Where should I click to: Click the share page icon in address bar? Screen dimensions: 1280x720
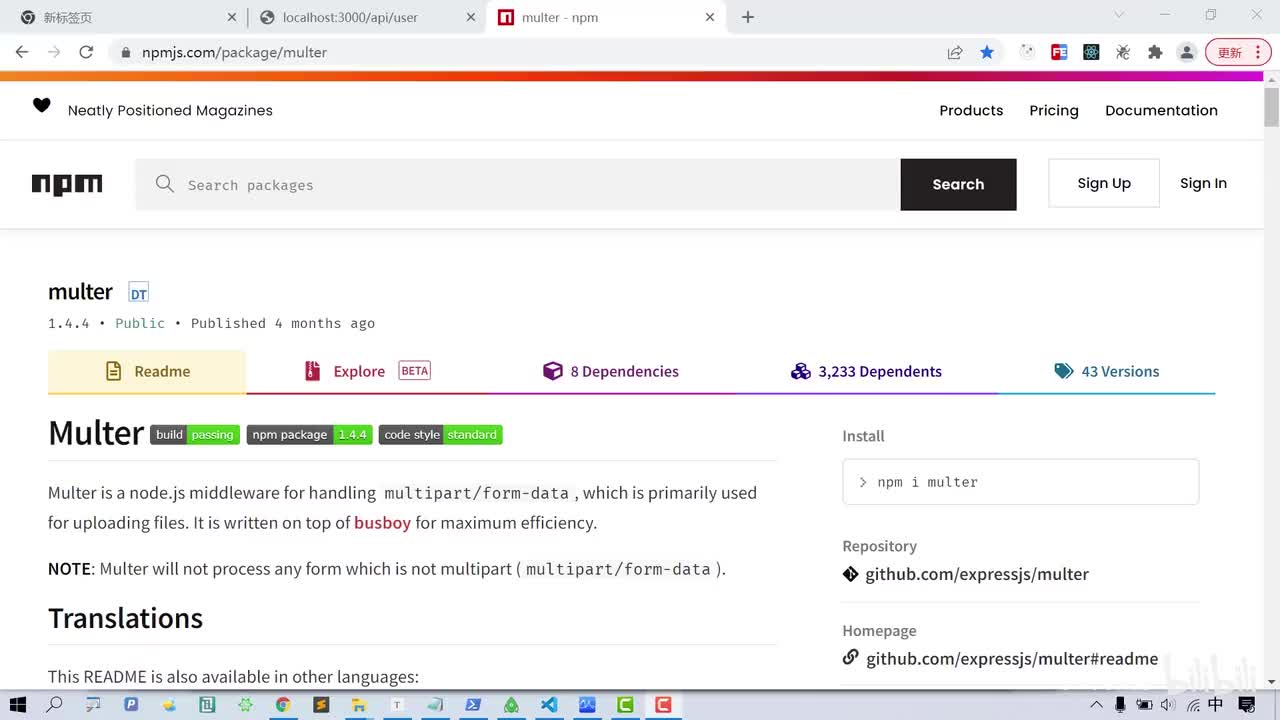tap(955, 52)
